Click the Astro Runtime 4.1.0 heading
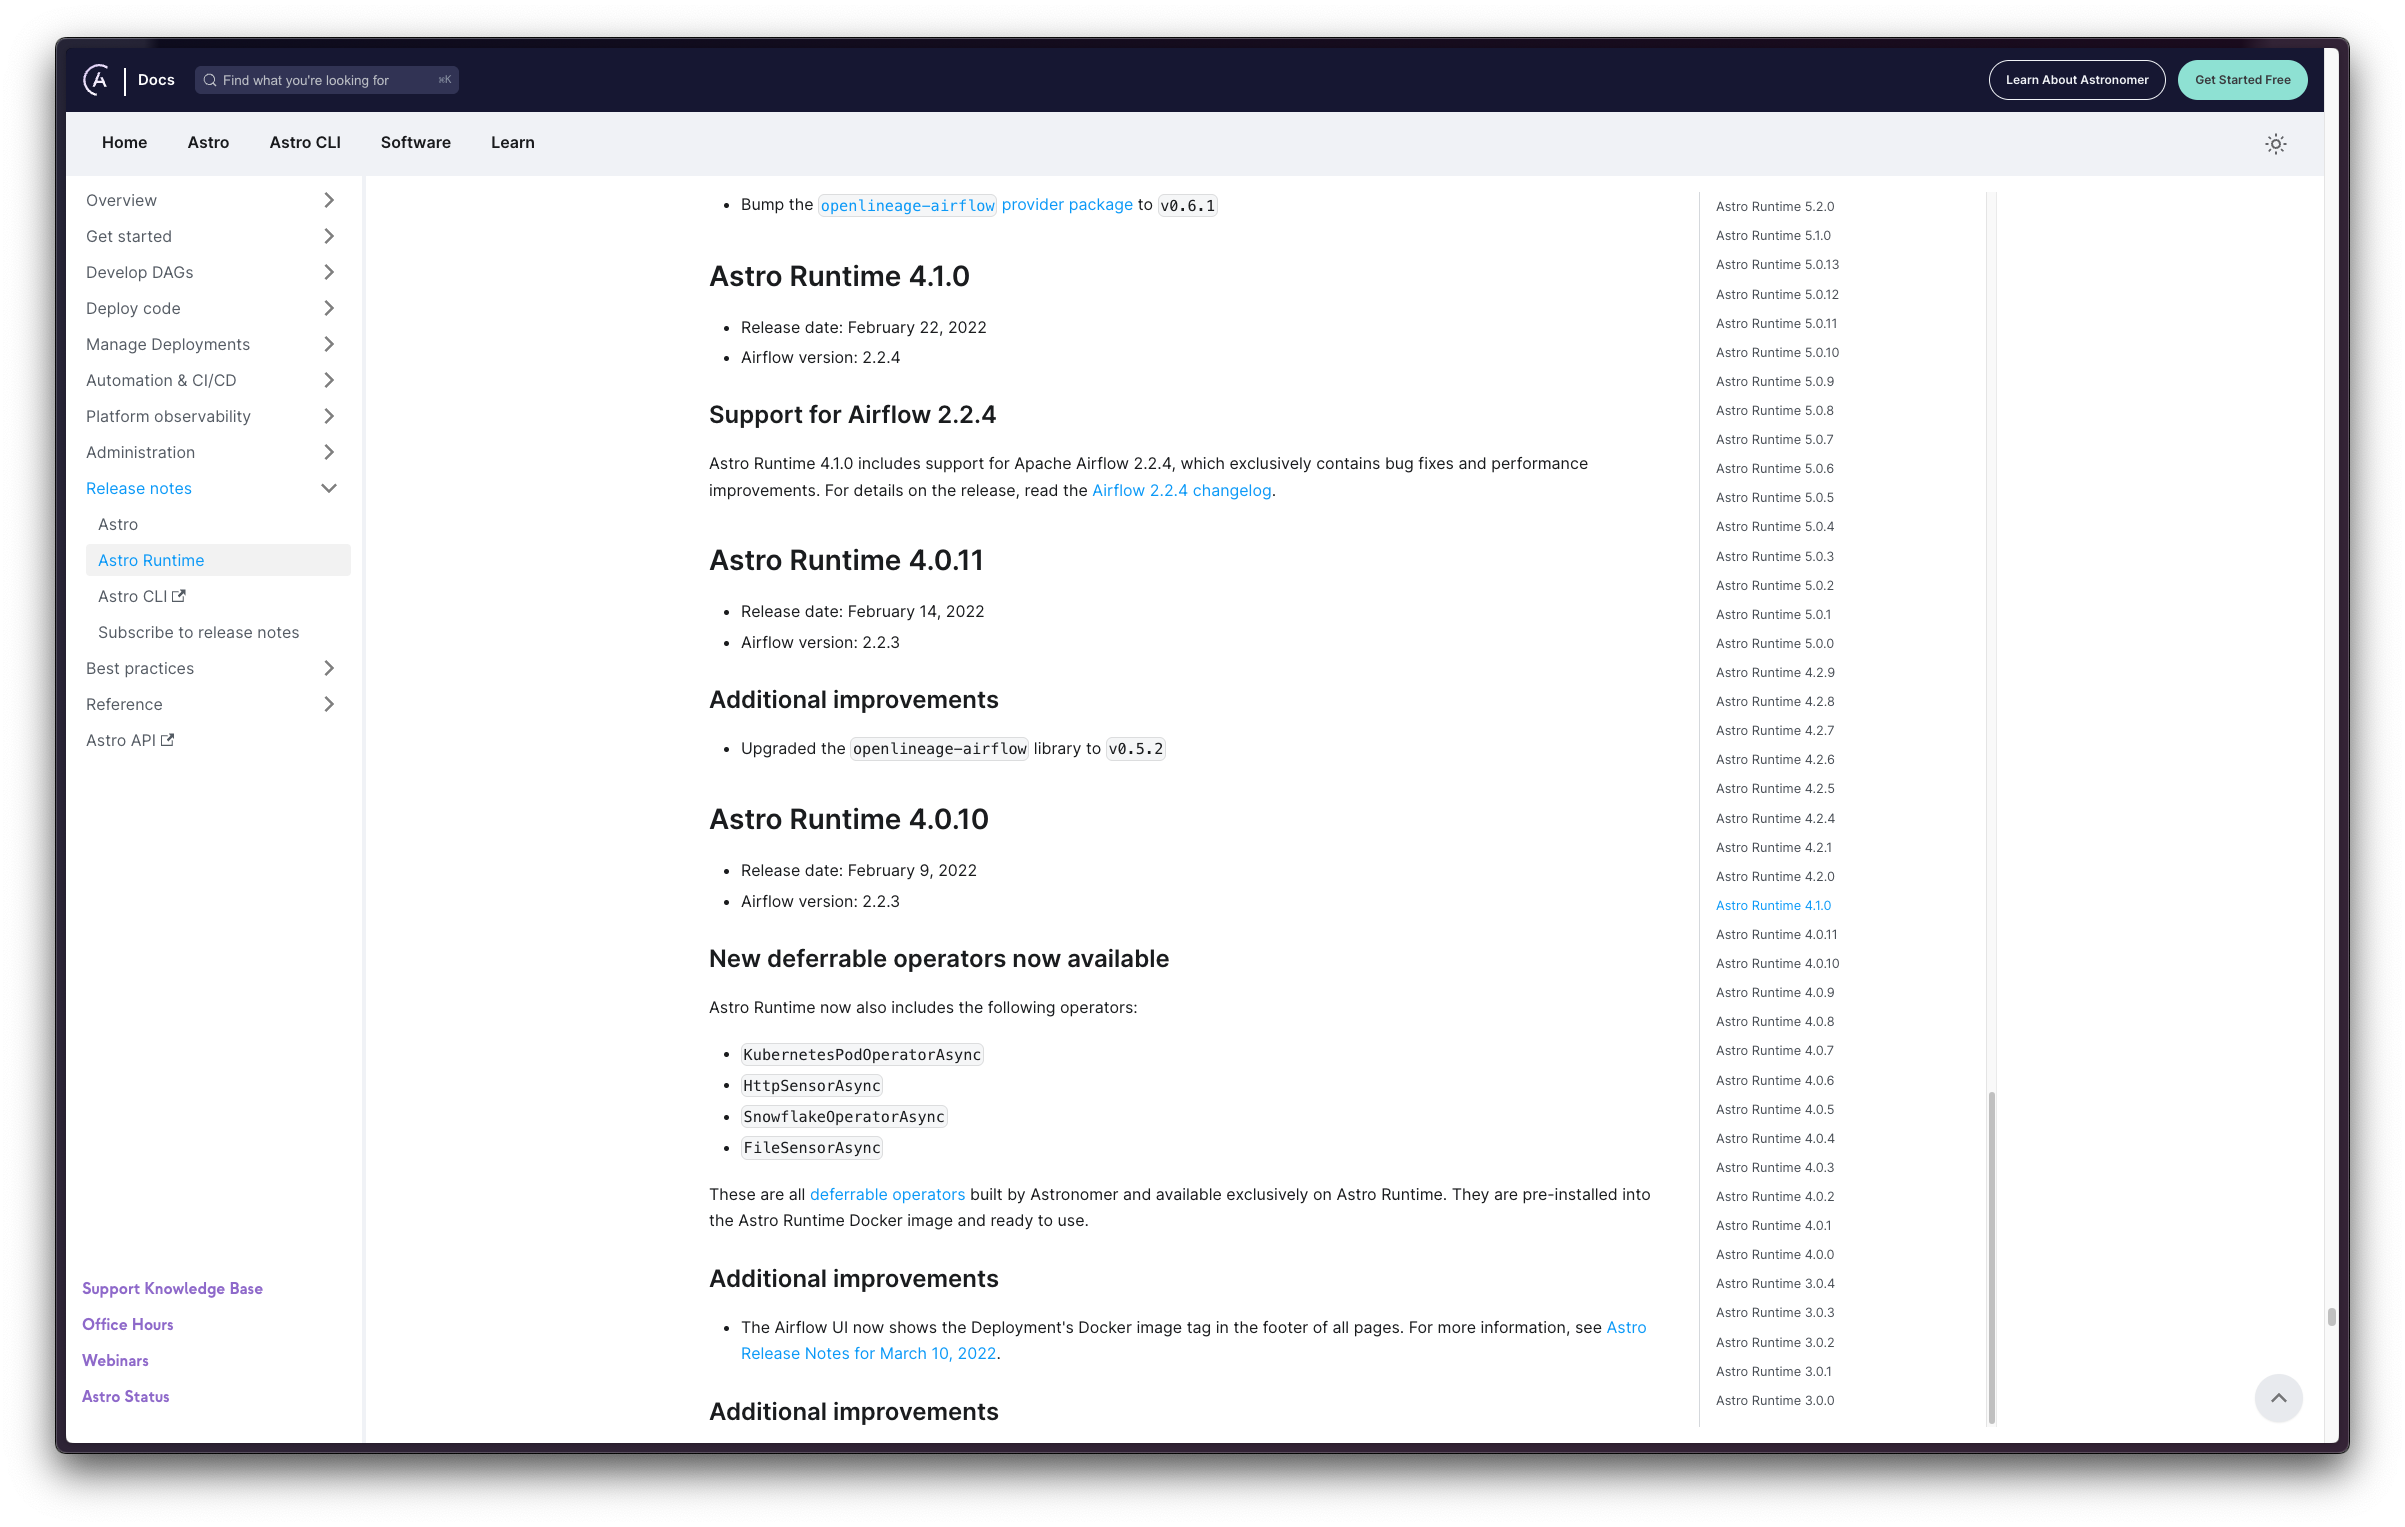Image resolution: width=2405 pixels, height=1527 pixels. tap(839, 276)
